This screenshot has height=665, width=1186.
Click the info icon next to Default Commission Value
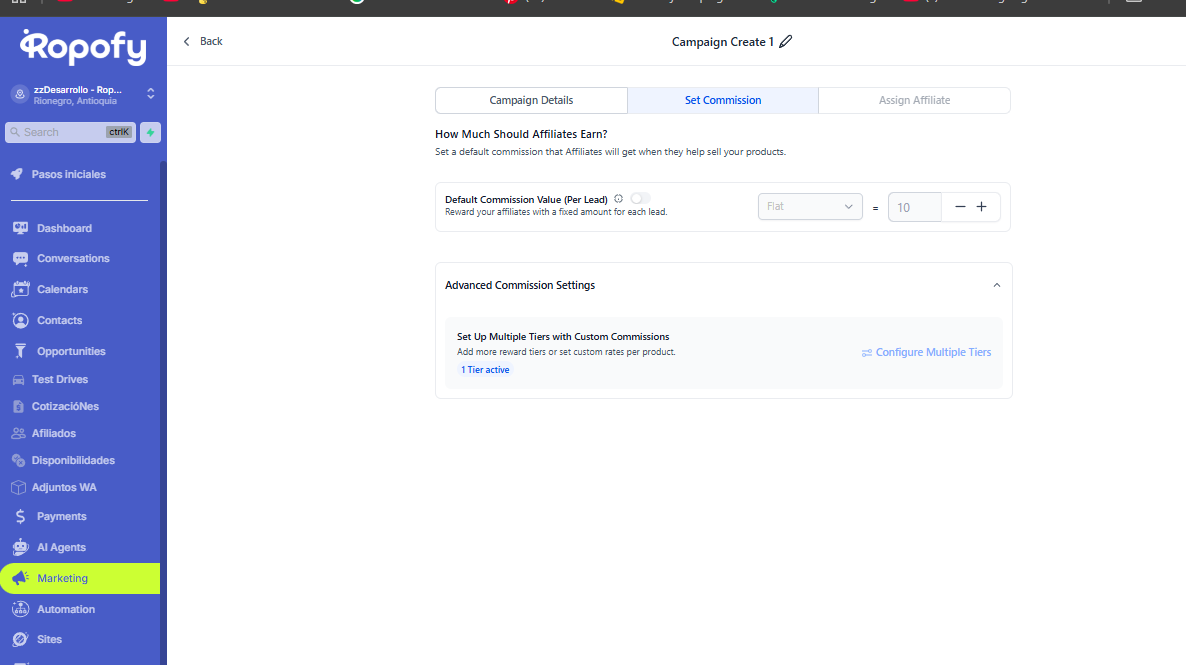[619, 199]
